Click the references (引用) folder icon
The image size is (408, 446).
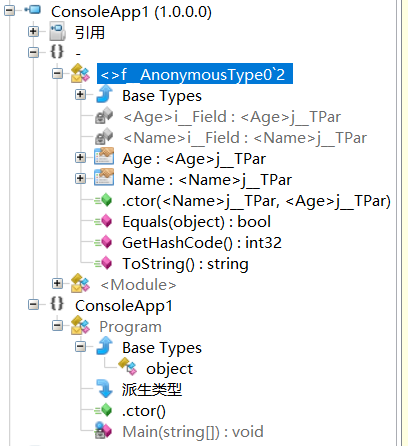(57, 31)
